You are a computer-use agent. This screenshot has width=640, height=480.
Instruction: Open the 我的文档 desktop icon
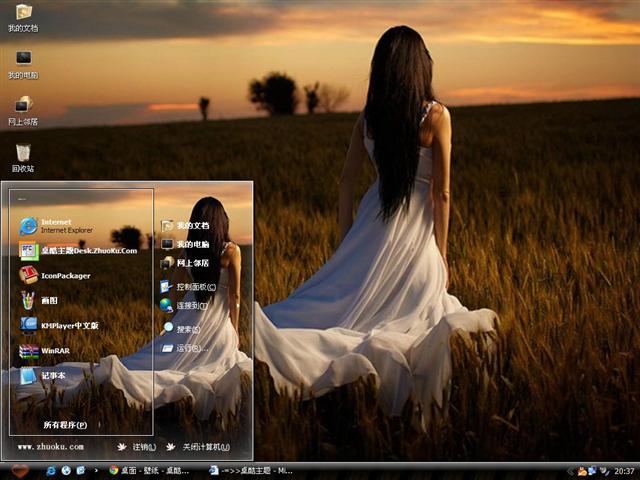pyautogui.click(x=23, y=16)
